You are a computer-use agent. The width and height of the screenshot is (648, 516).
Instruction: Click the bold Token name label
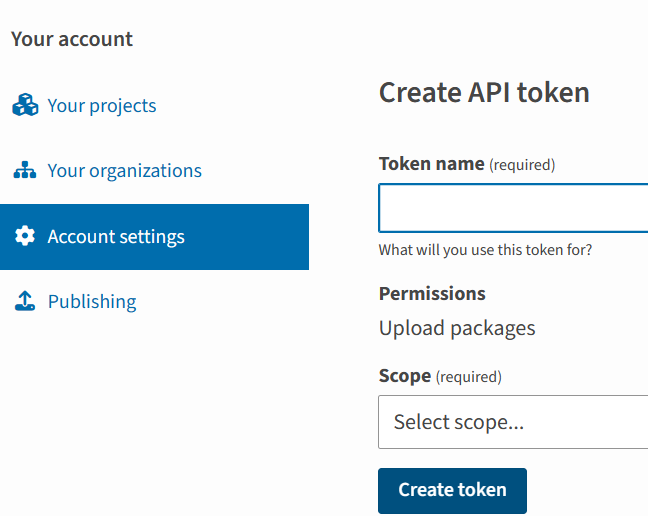[x=431, y=164]
